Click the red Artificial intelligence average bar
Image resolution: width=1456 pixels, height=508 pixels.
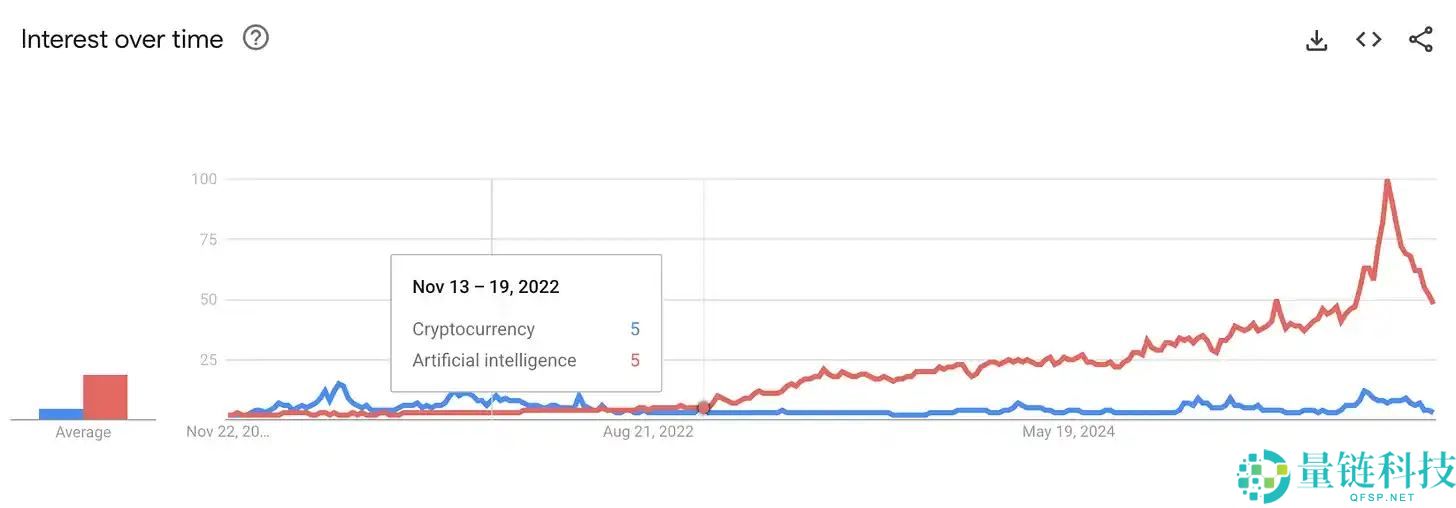click(105, 397)
